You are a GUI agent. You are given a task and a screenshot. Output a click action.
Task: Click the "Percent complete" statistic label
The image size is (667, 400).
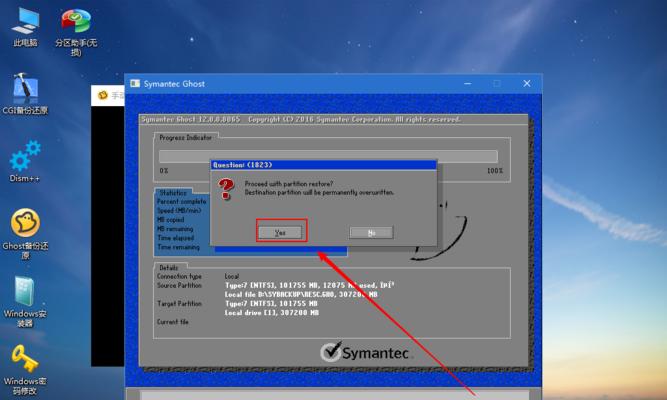coord(182,201)
